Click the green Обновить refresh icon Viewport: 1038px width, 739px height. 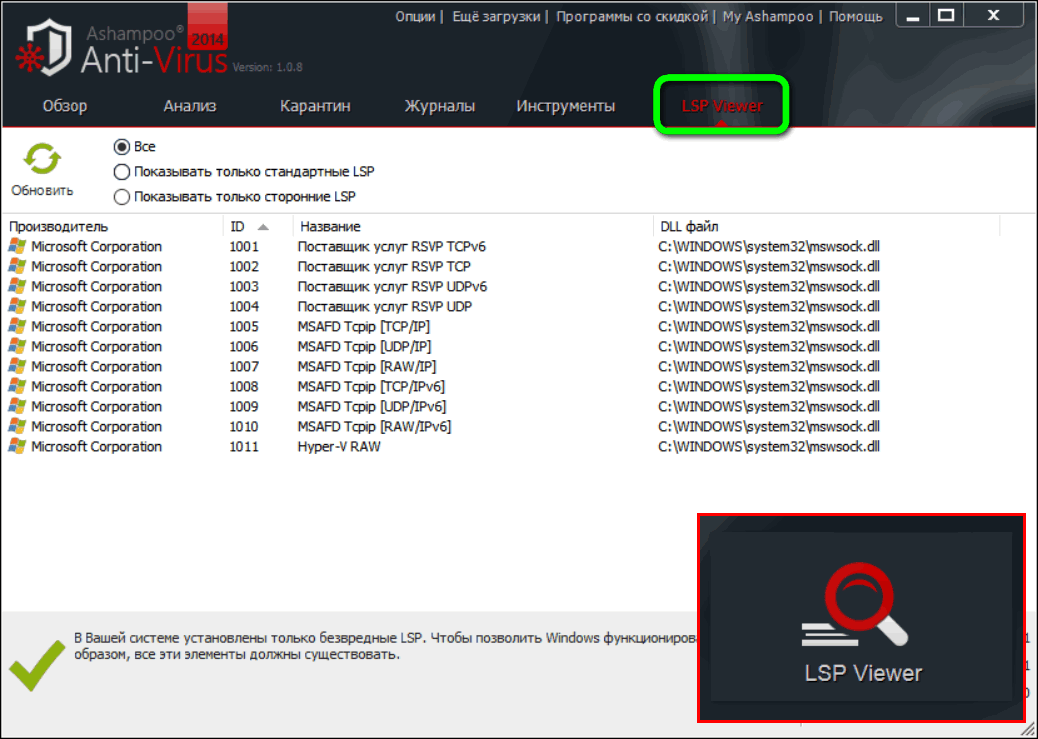[x=42, y=160]
